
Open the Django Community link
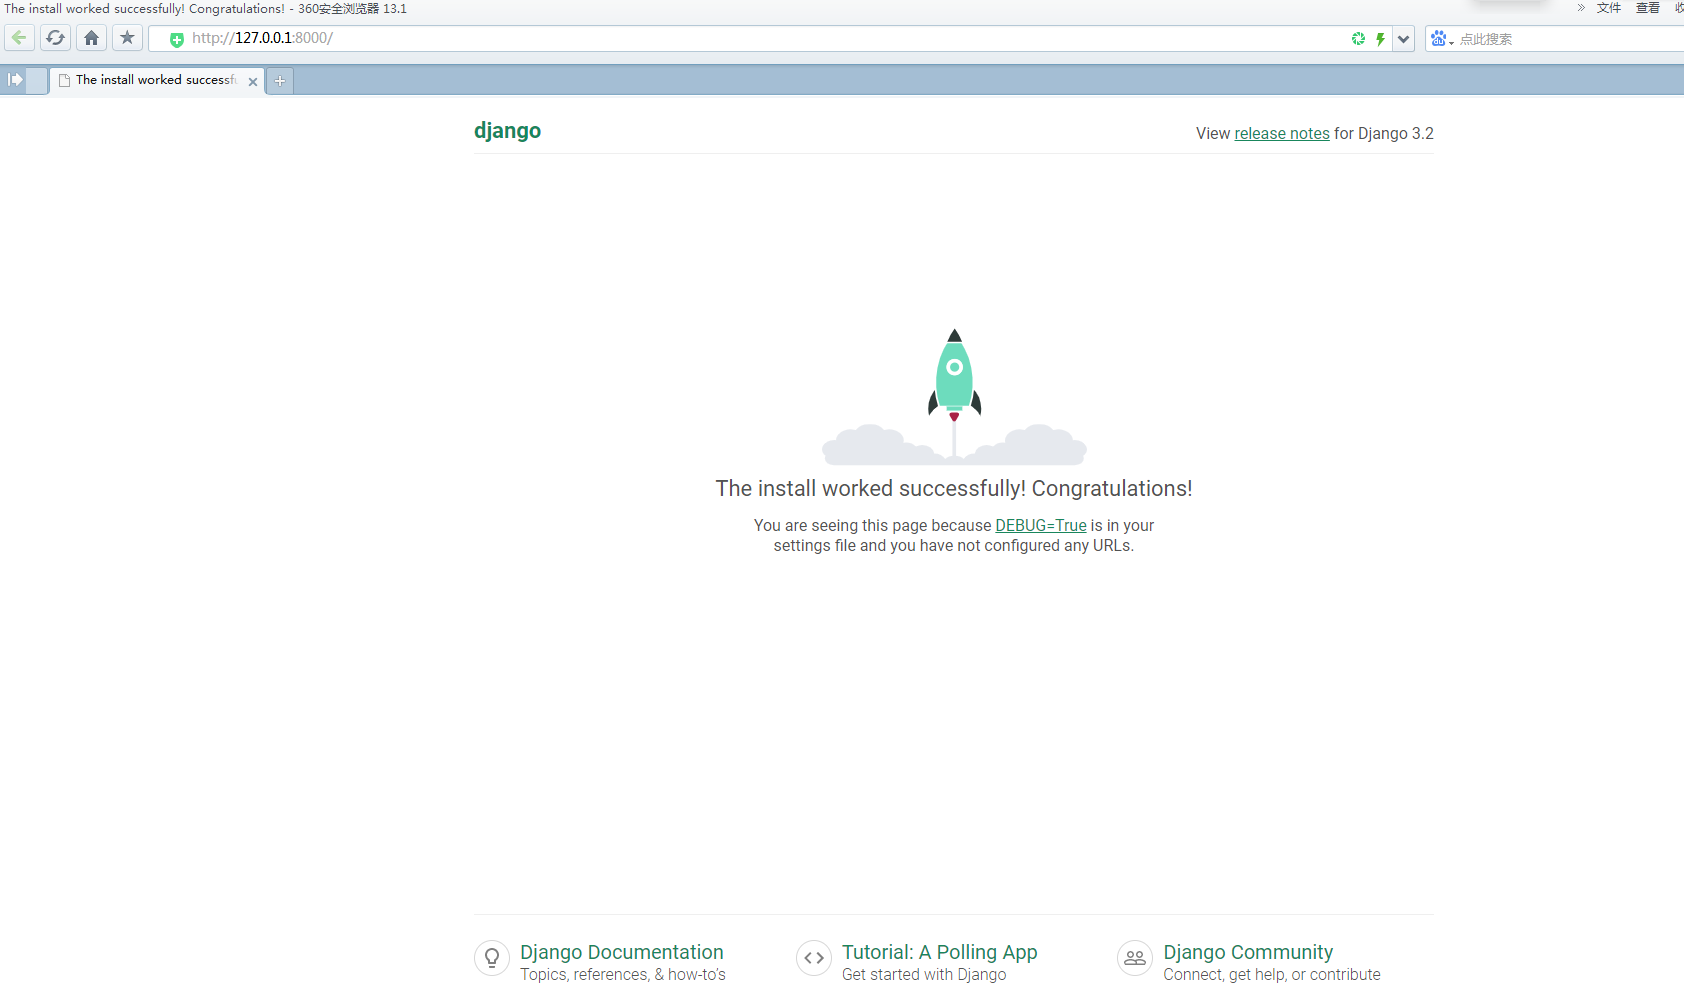(1248, 952)
